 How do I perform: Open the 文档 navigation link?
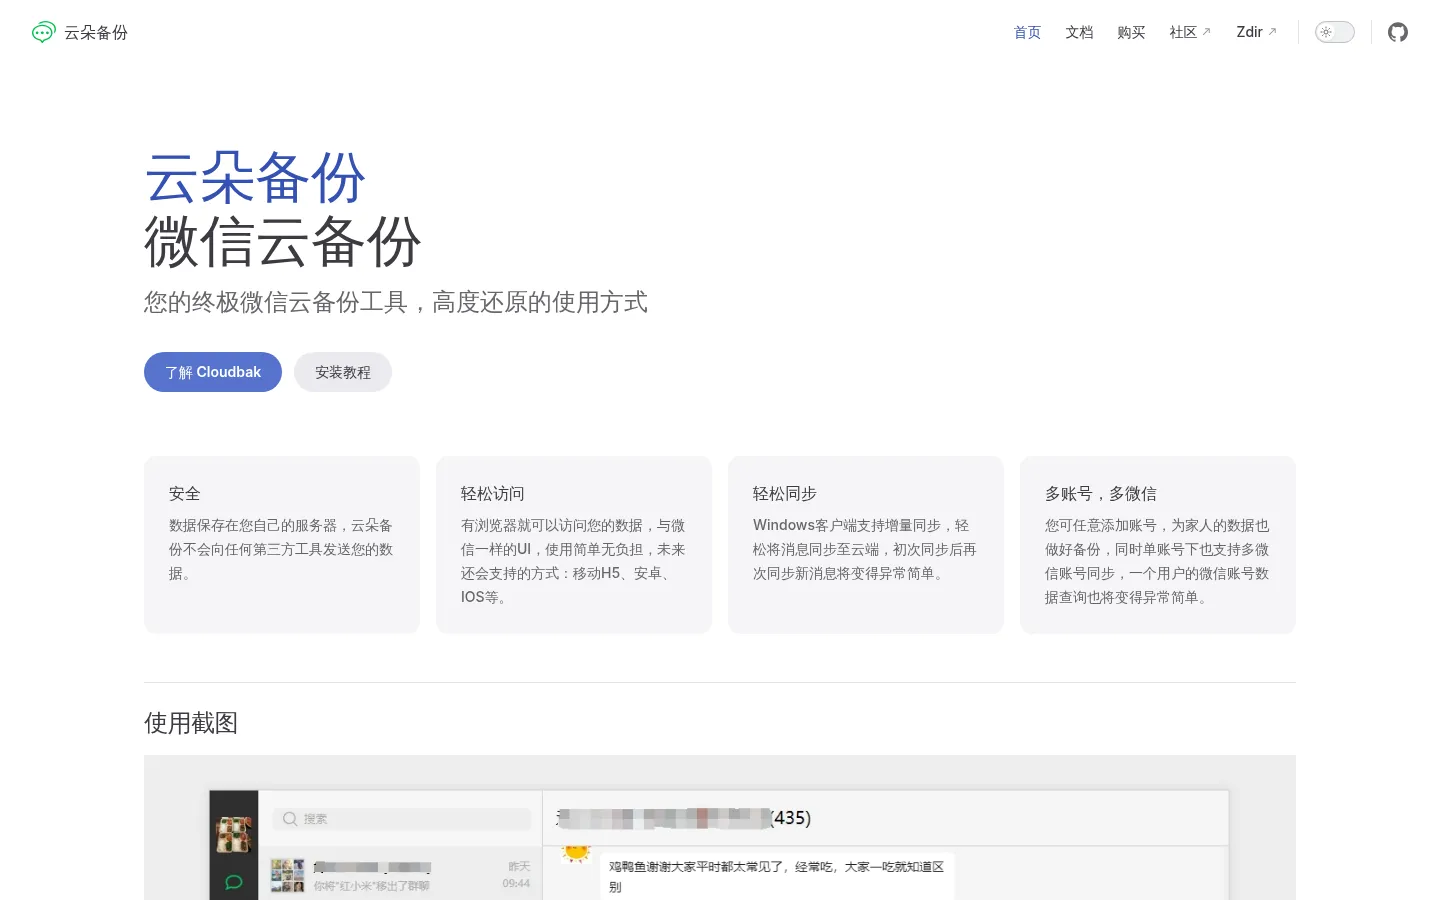(1079, 32)
